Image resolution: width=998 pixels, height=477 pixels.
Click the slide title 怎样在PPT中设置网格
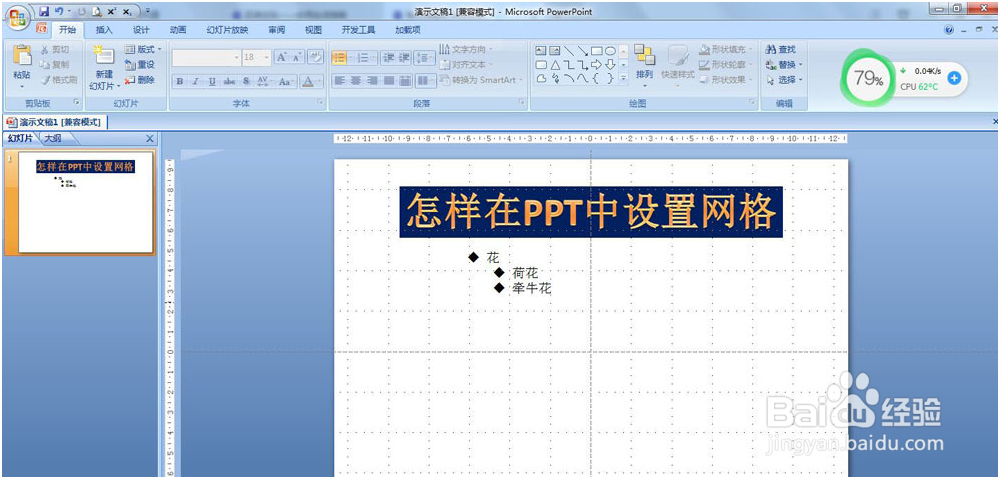coord(591,212)
